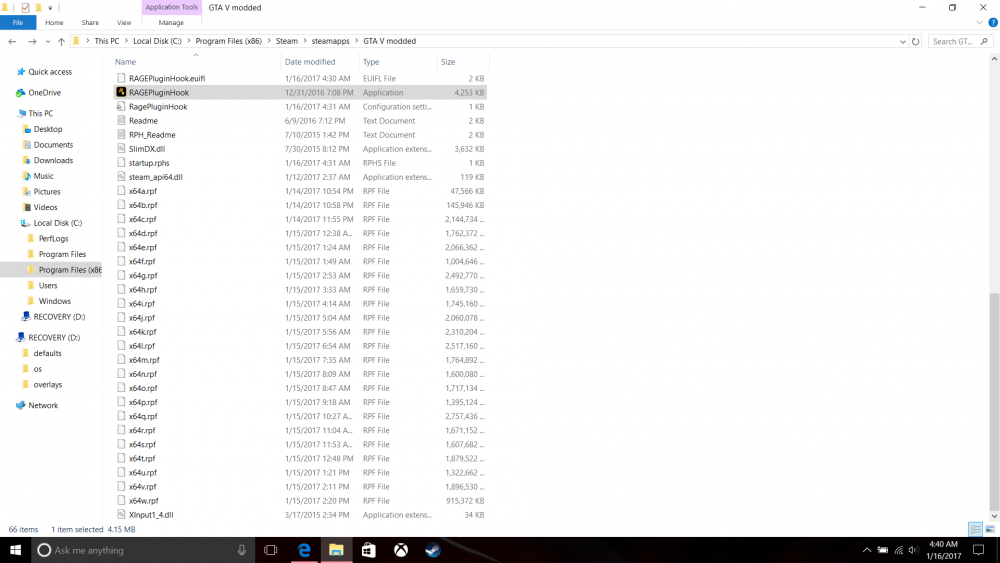Open Explorer Help question mark icon
1000x563 pixels.
pyautogui.click(x=993, y=22)
